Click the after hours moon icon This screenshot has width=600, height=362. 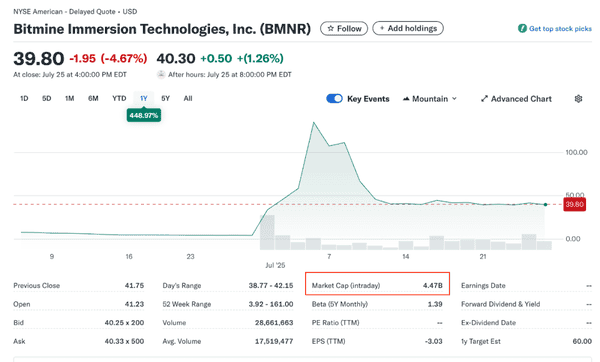pyautogui.click(x=161, y=75)
